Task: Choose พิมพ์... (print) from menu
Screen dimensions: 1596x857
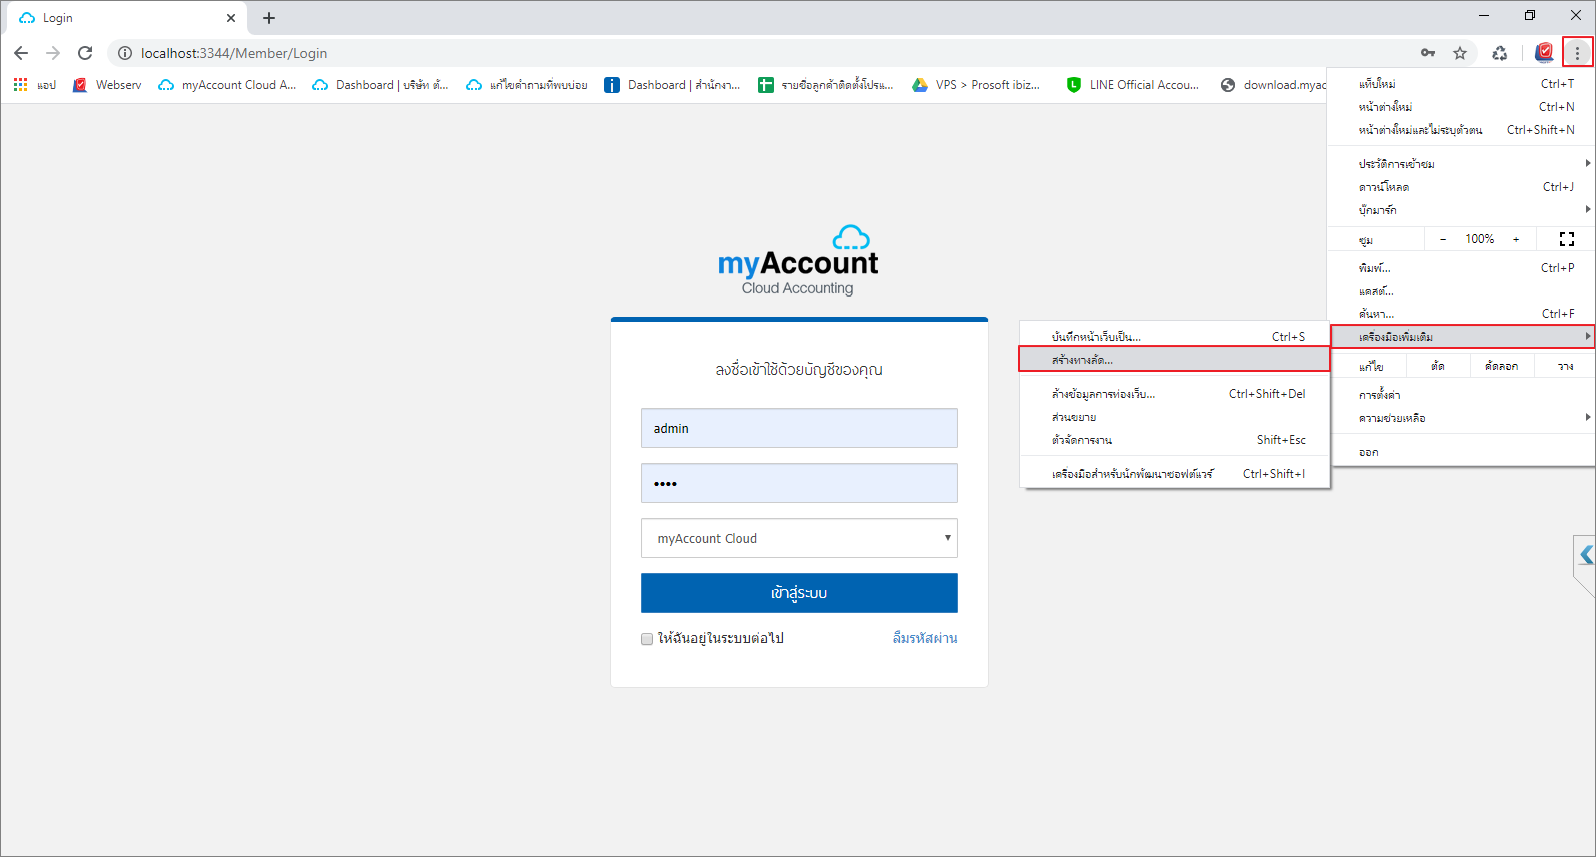Action: pyautogui.click(x=1462, y=268)
